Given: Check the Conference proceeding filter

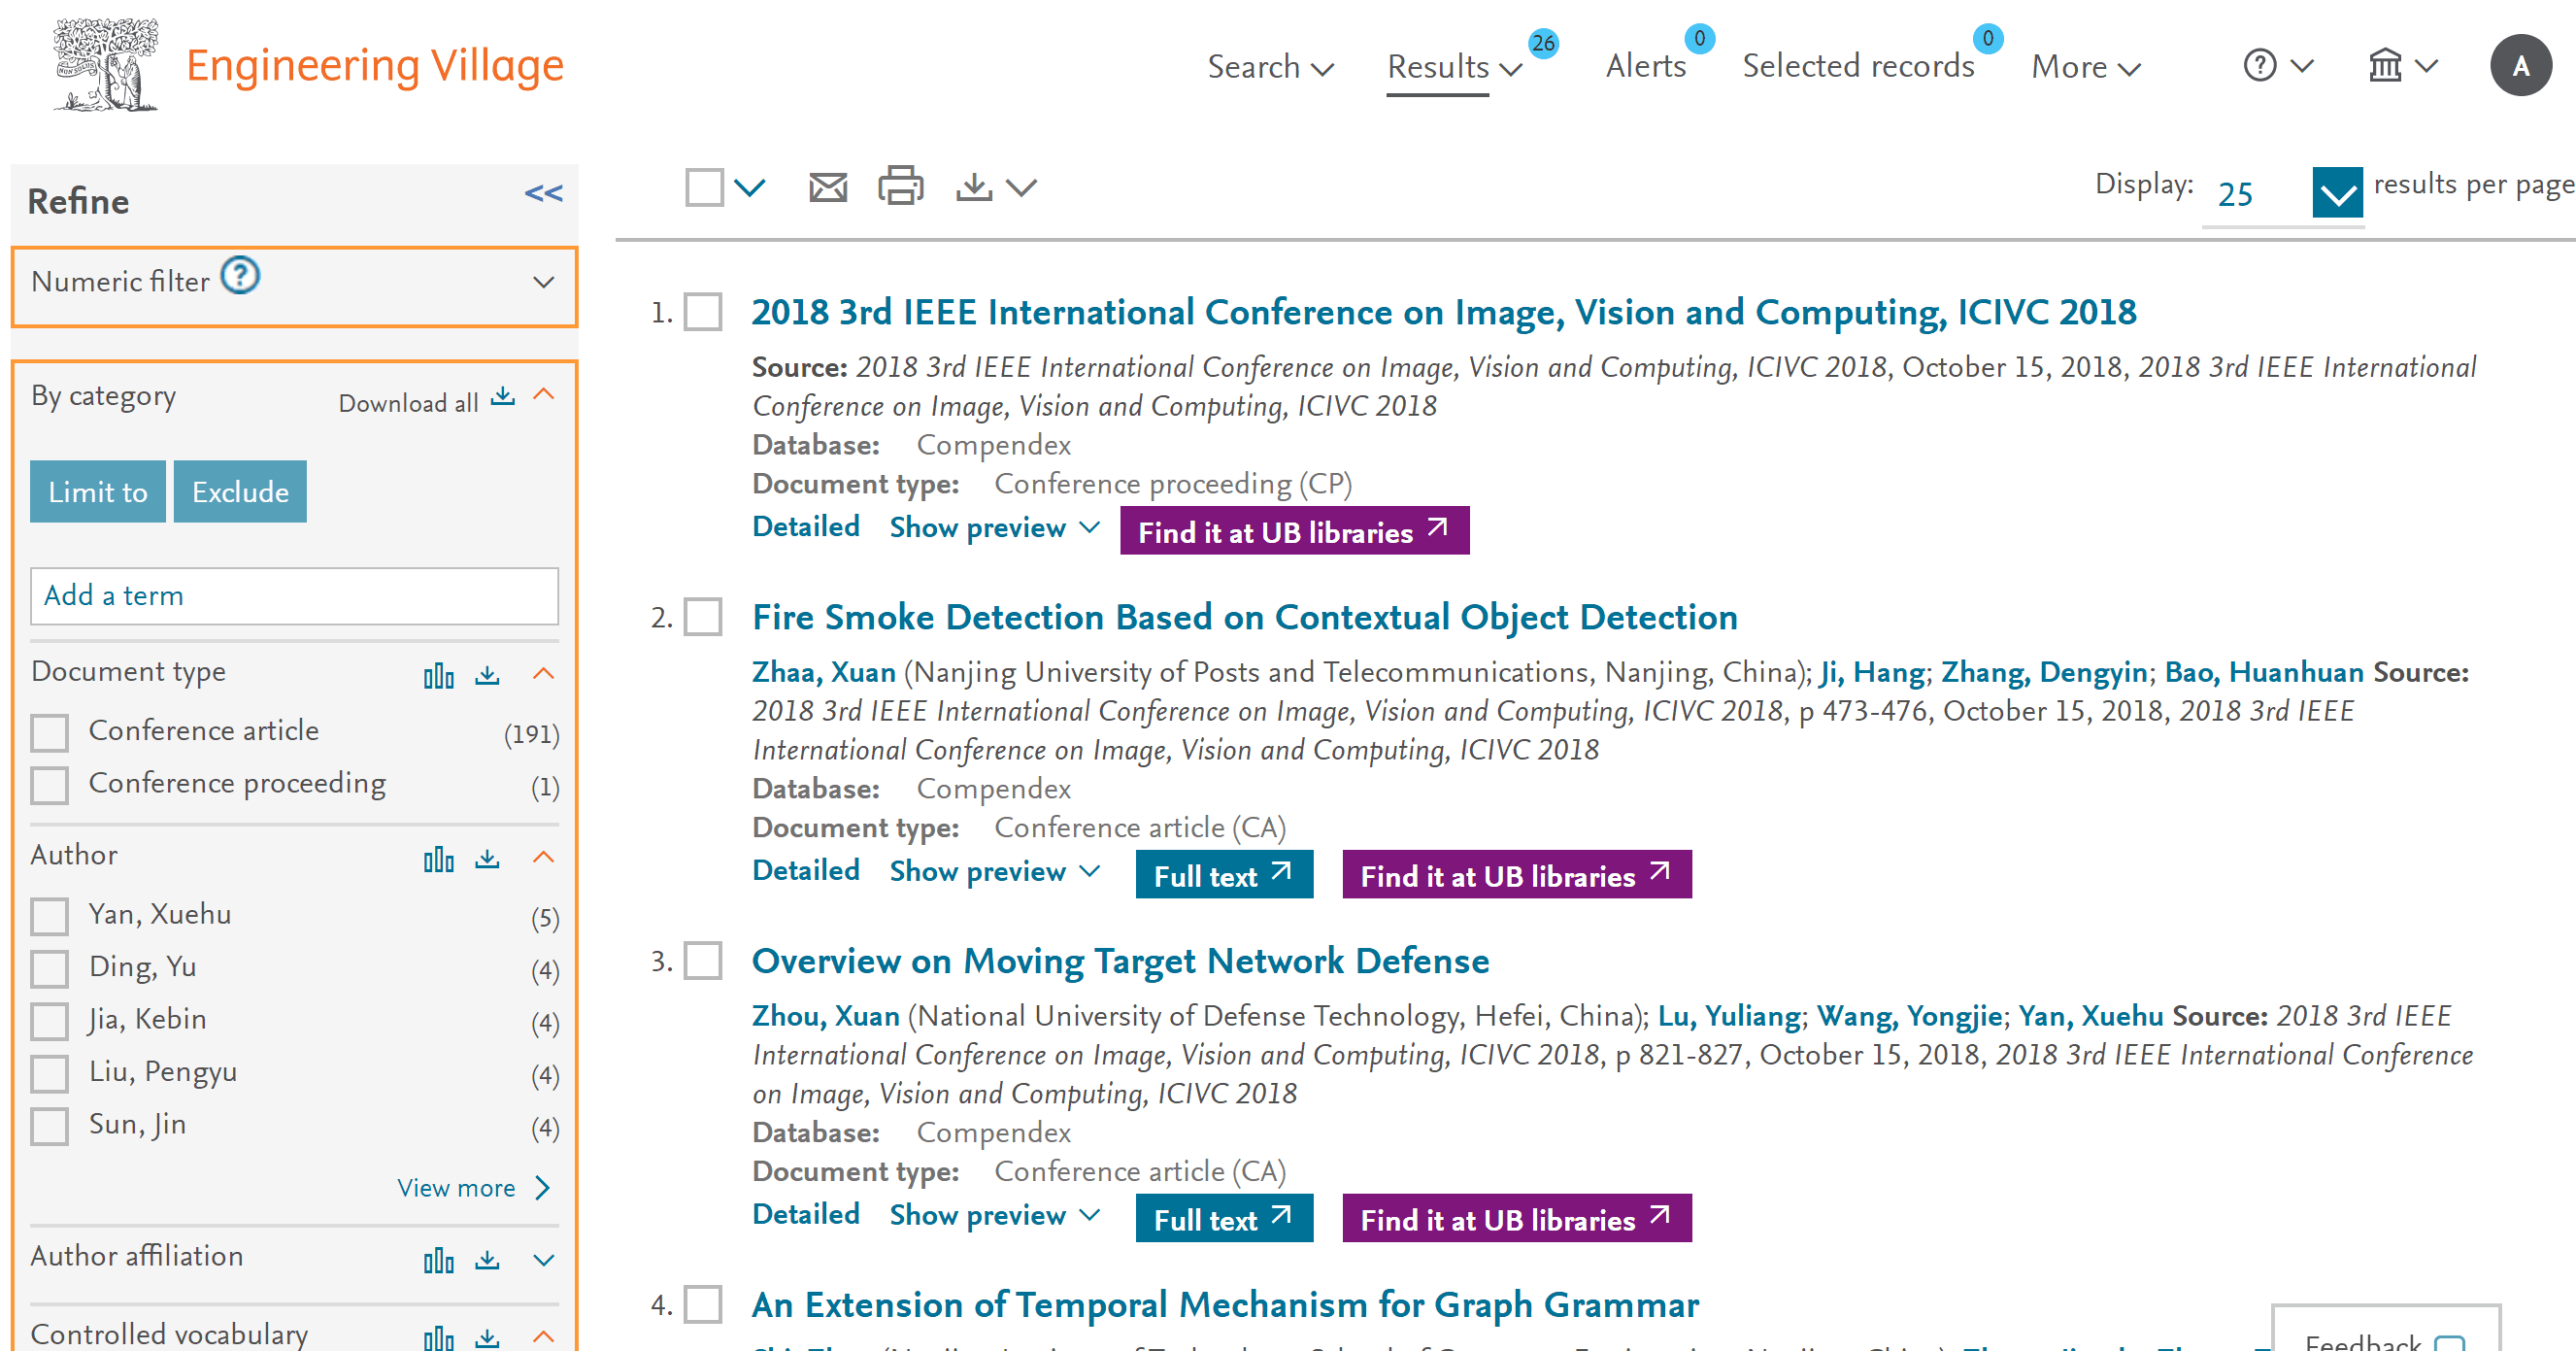Looking at the screenshot, I should [x=49, y=785].
